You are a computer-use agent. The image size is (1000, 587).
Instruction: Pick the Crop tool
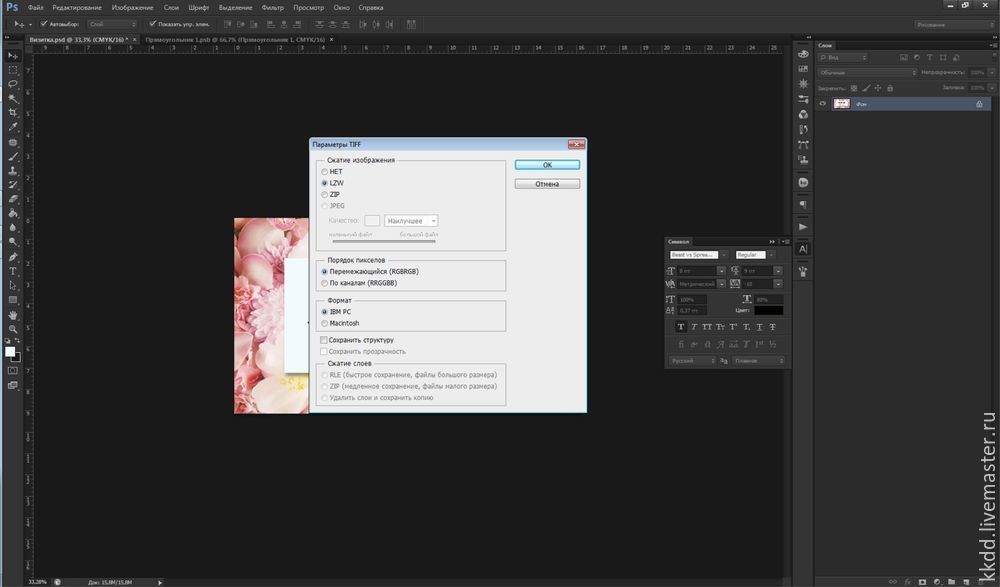click(13, 113)
